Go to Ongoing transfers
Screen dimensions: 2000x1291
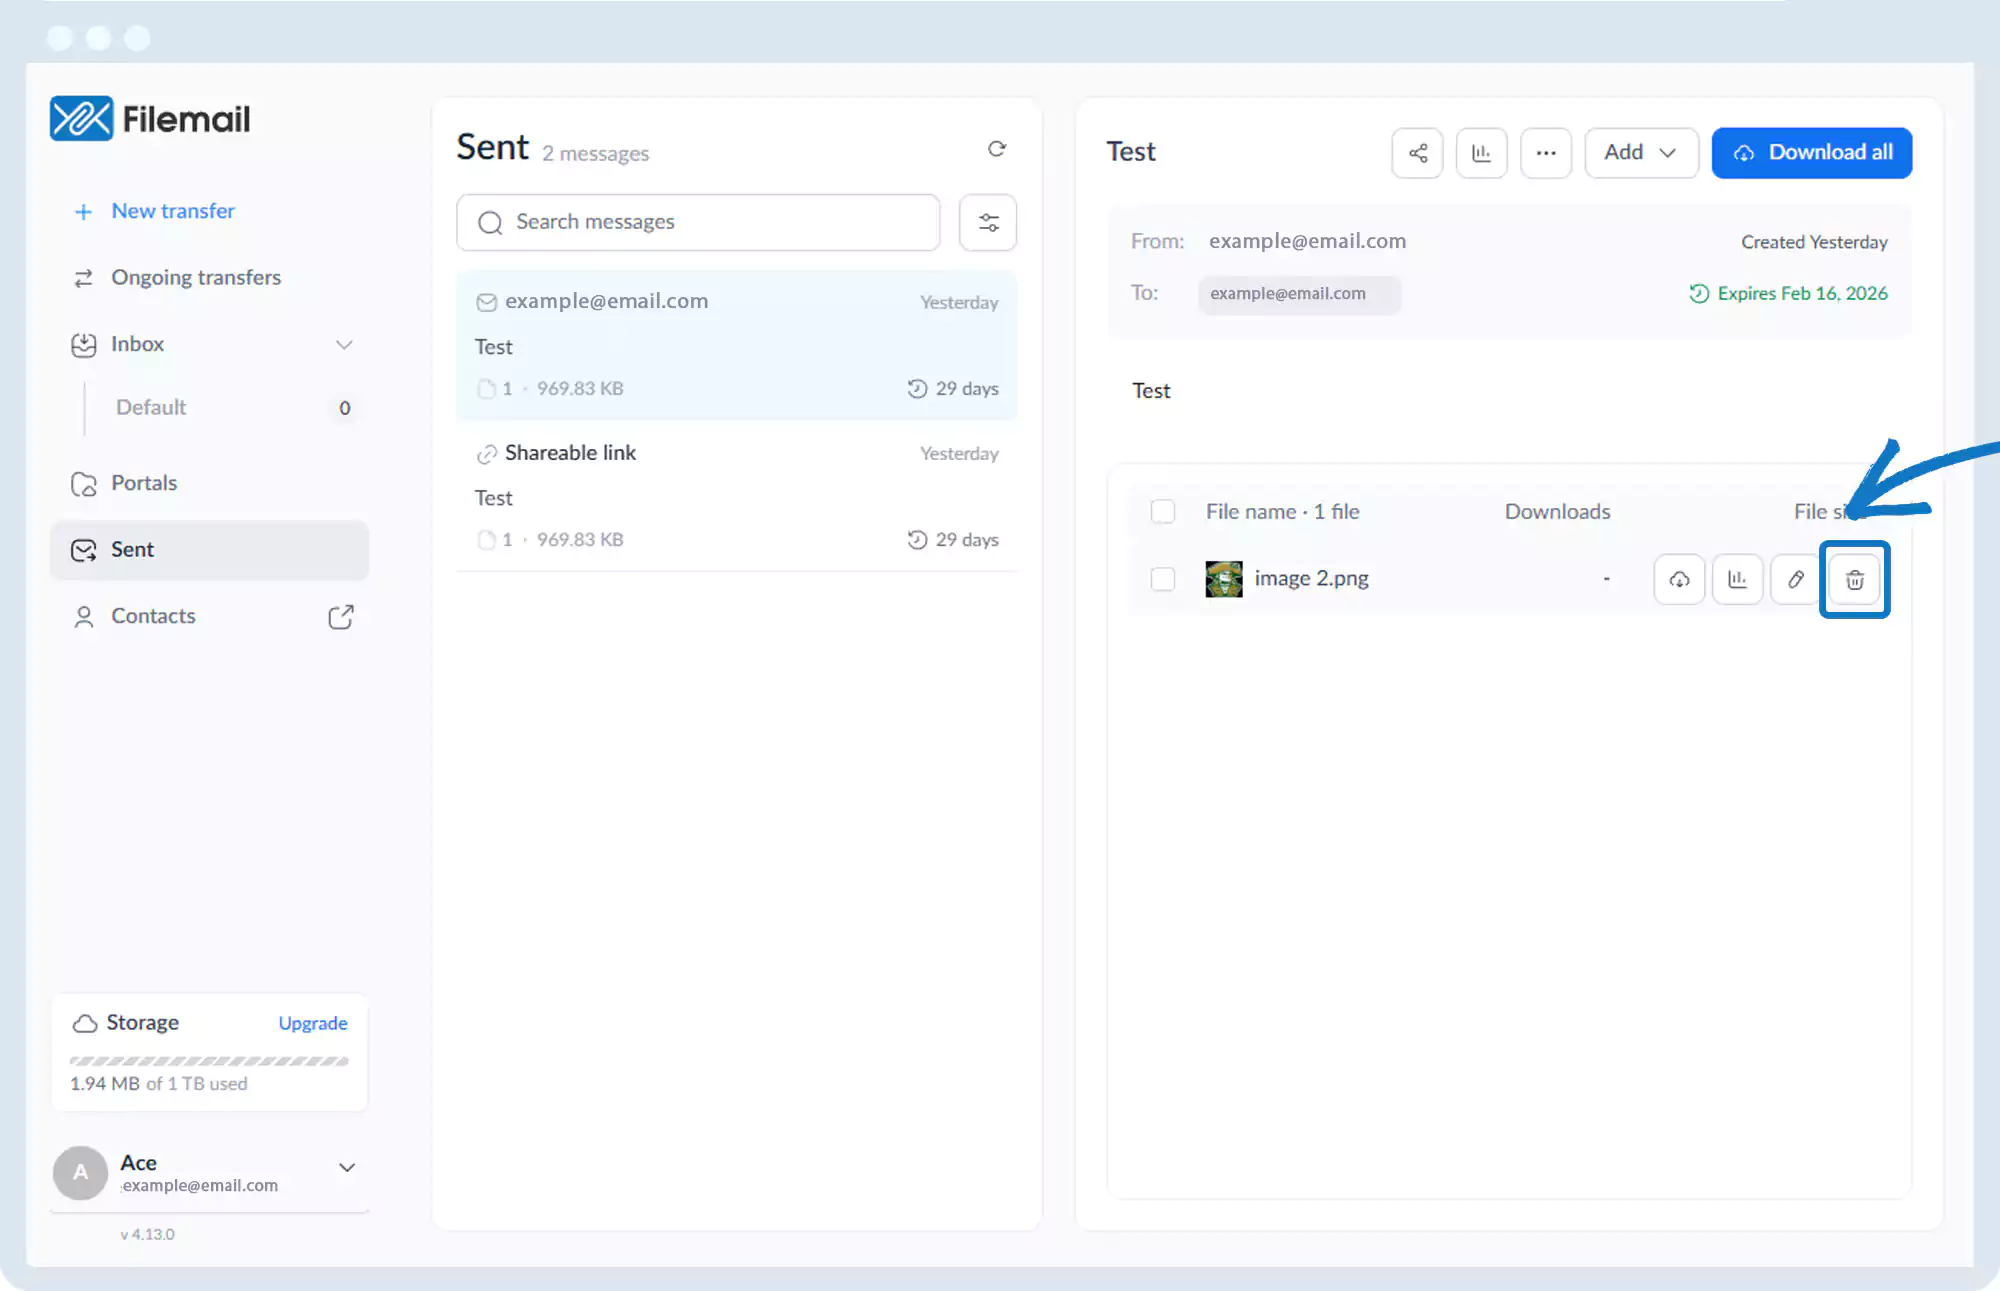tap(196, 278)
